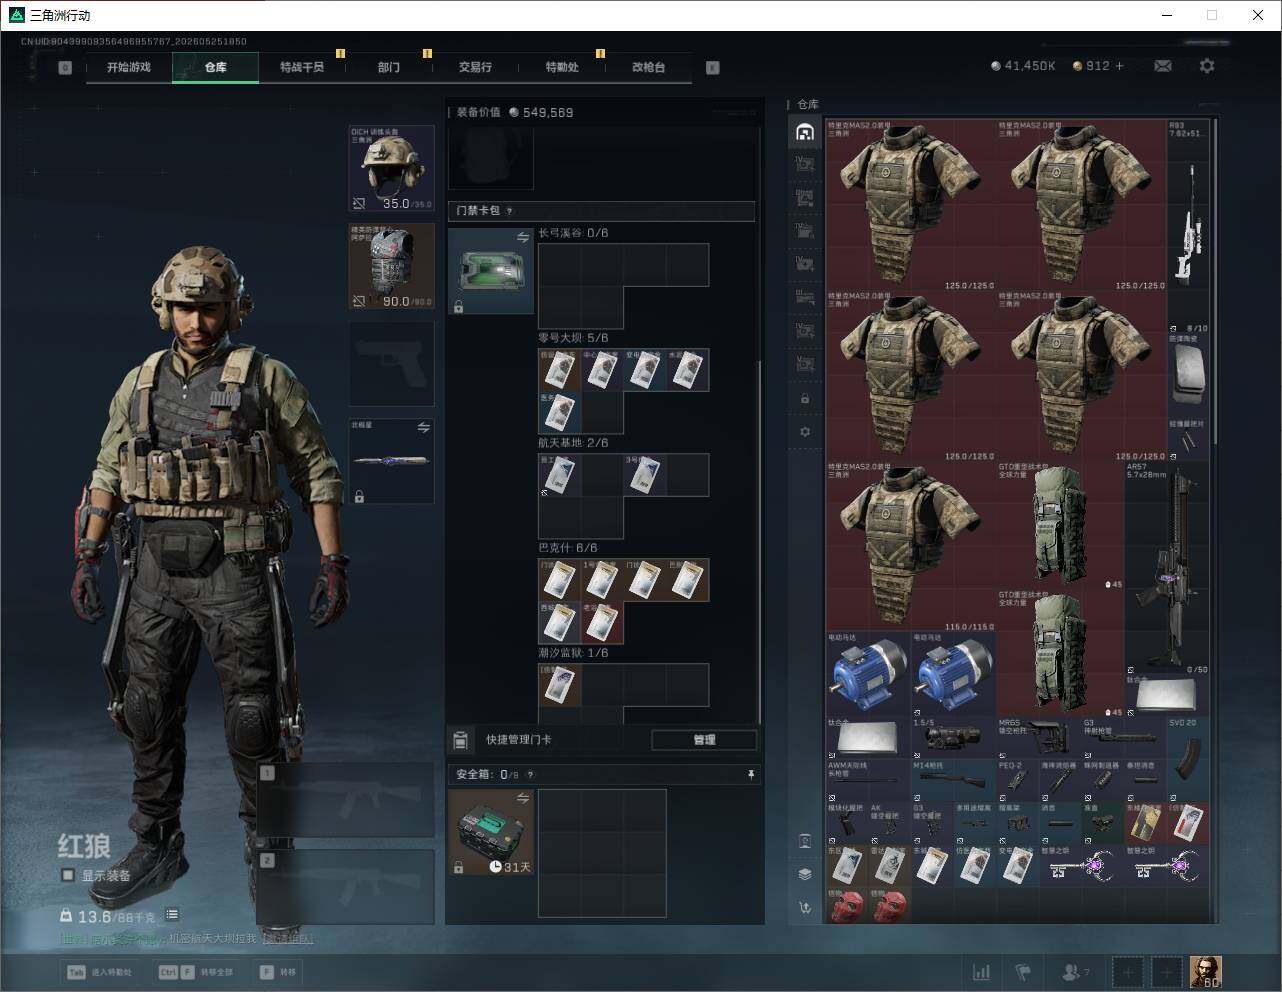The image size is (1282, 992).
Task: Select the SVD 20 magazine in the stash
Action: tap(1188, 757)
